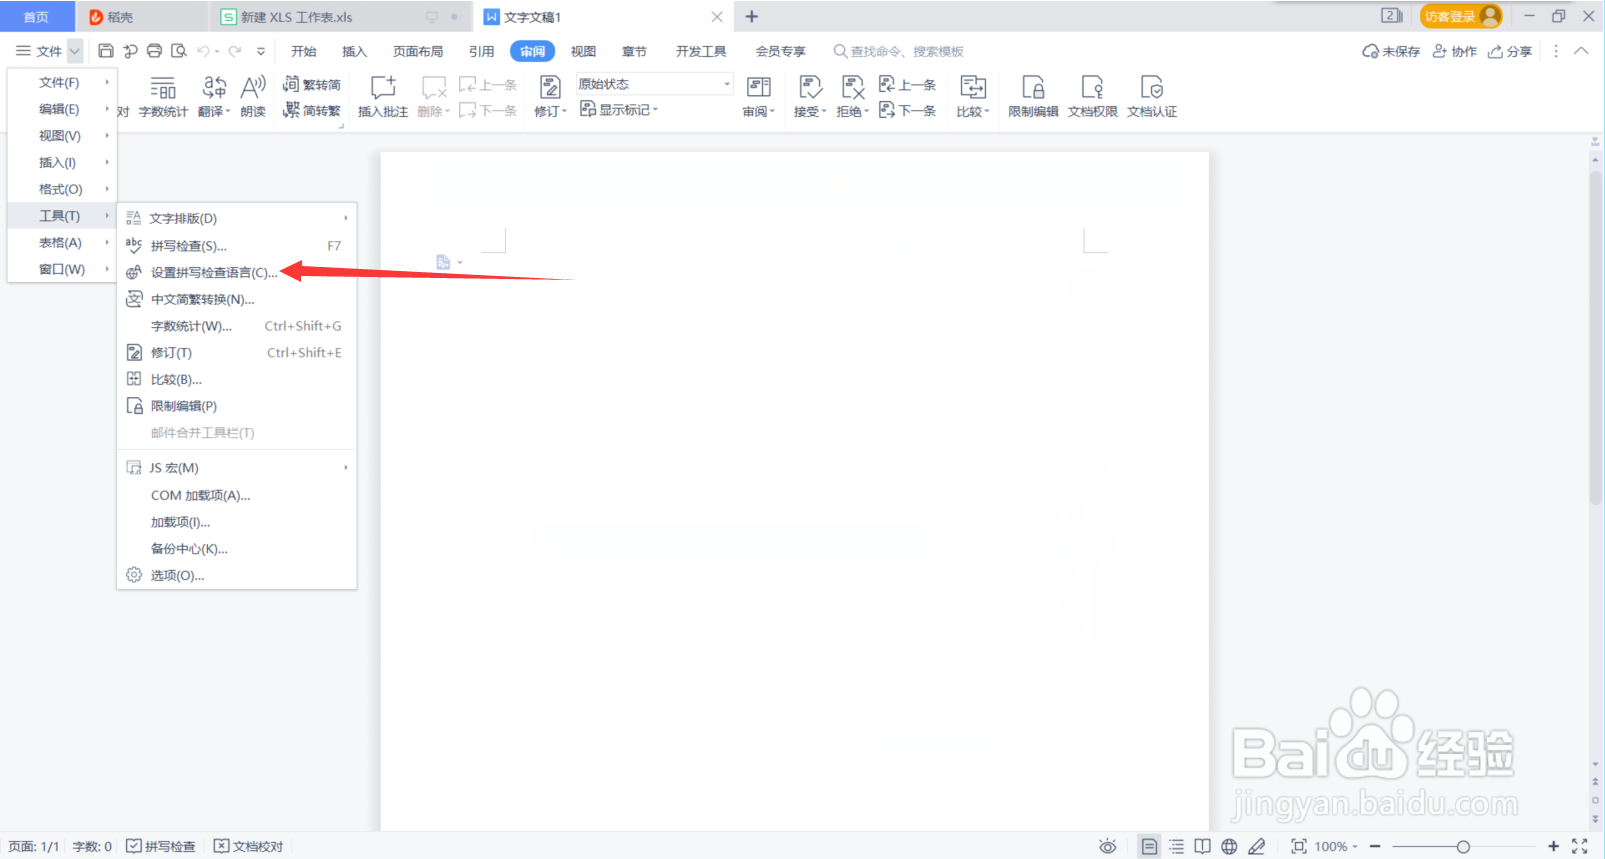This screenshot has width=1605, height=859.
Task: Expand the JS 宏(M) submenu
Action: [237, 468]
